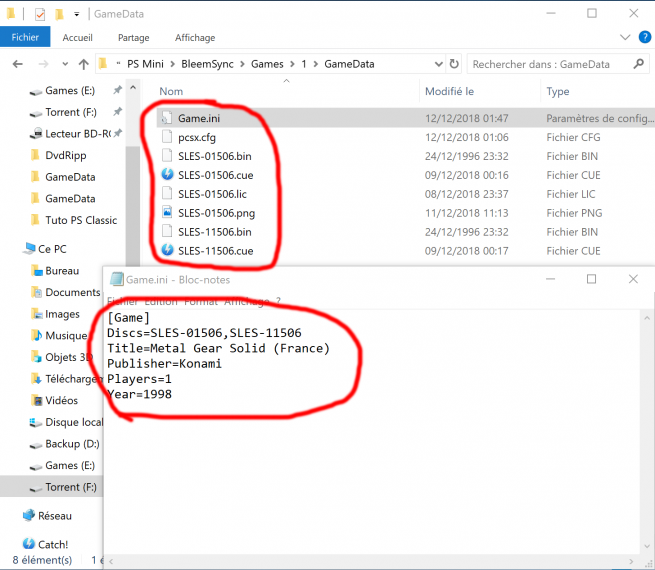Close the Bloc-notes window

(x=633, y=279)
